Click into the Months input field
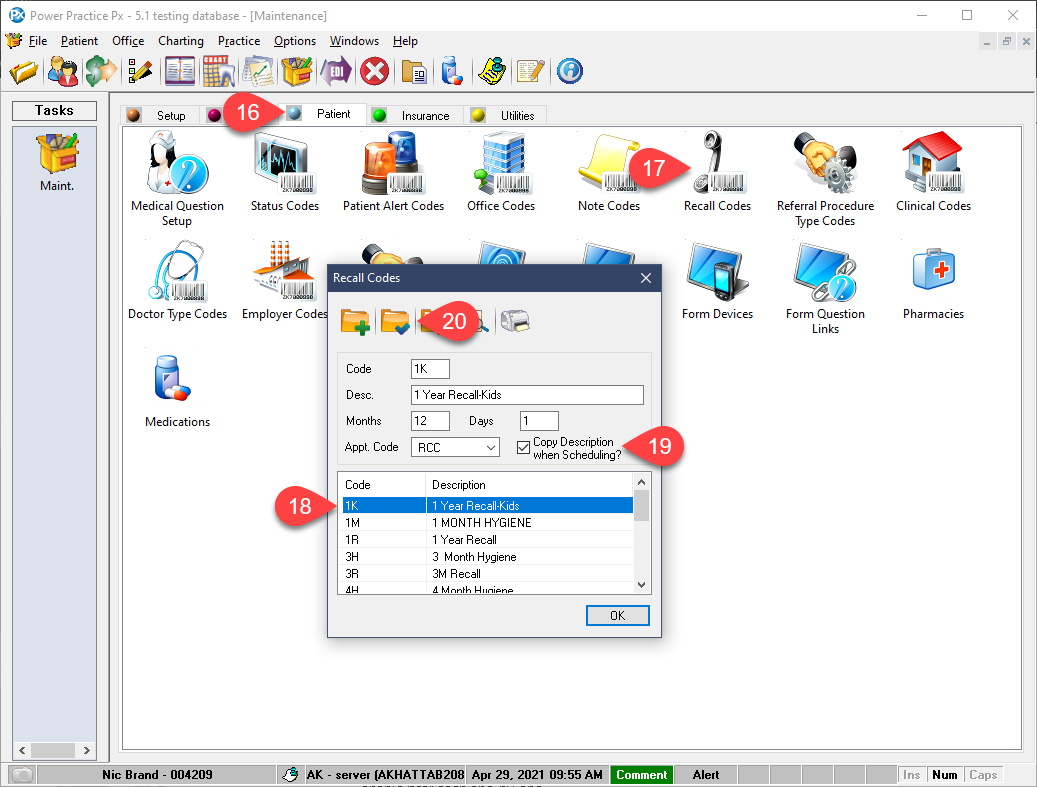 430,421
